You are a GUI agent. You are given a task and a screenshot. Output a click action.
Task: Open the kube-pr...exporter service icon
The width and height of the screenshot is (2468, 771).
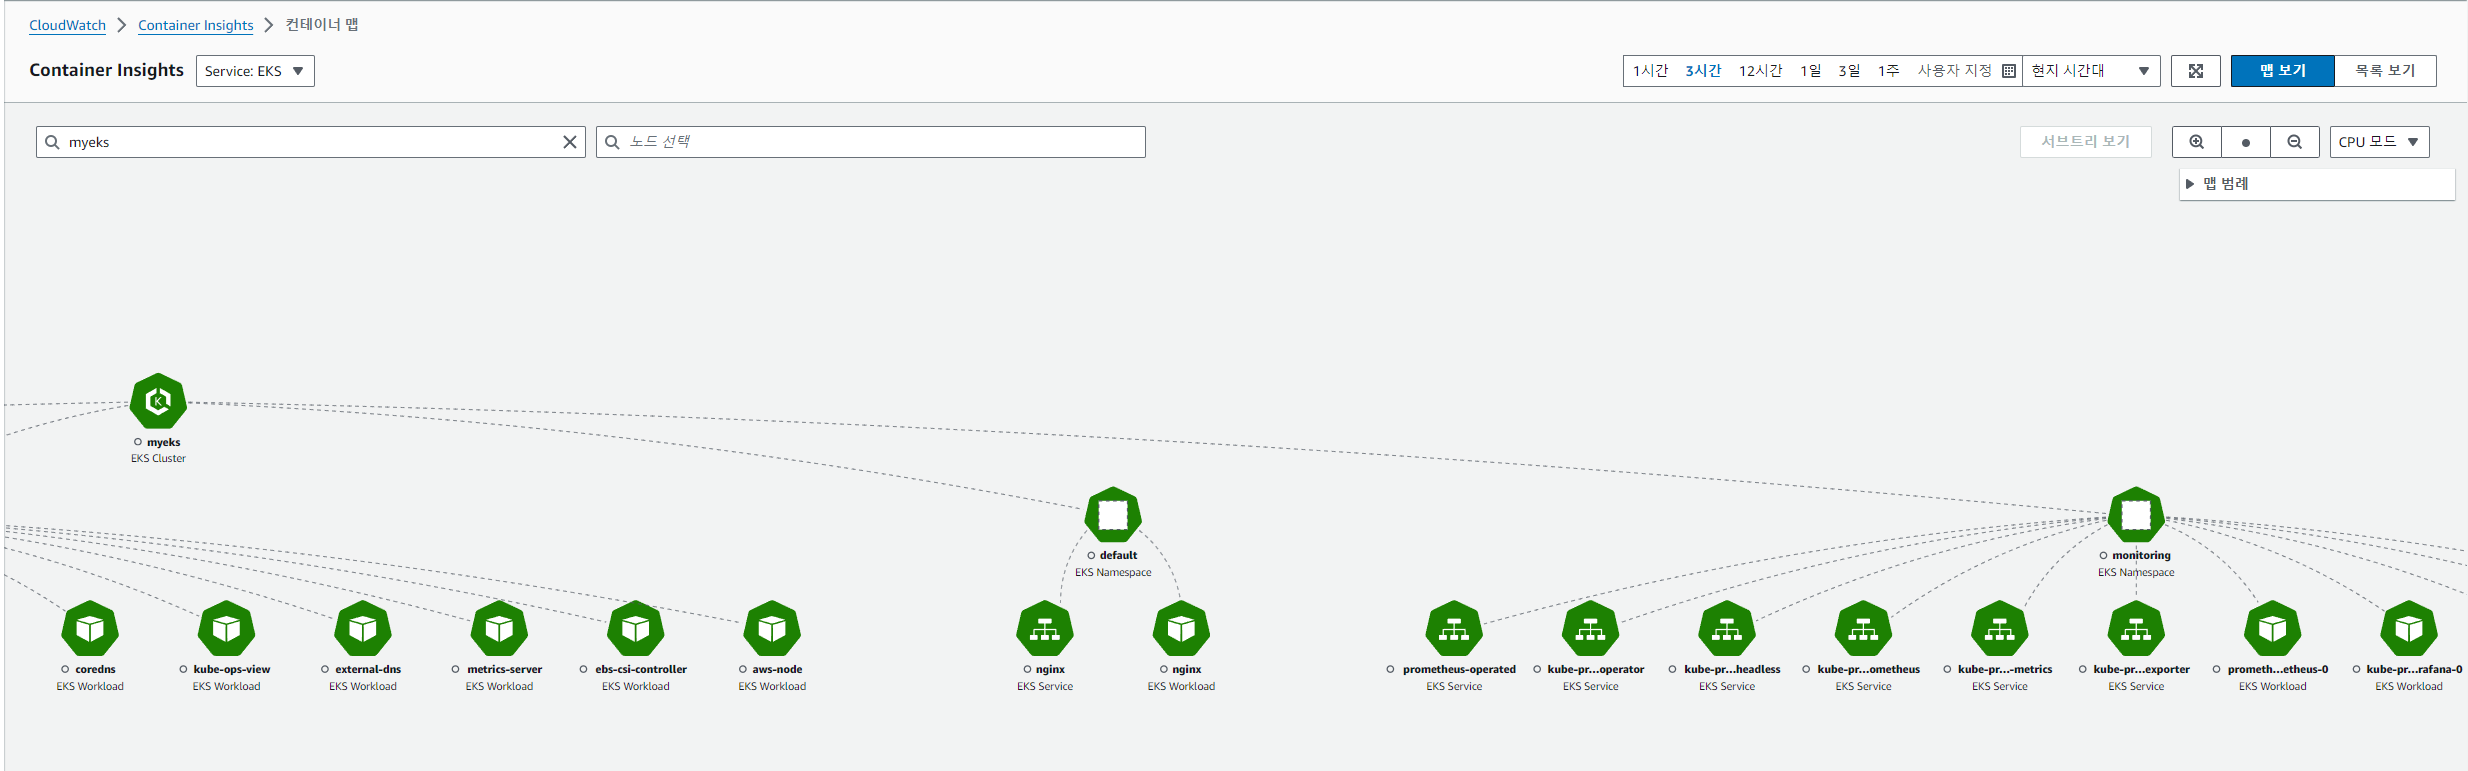pos(2136,629)
